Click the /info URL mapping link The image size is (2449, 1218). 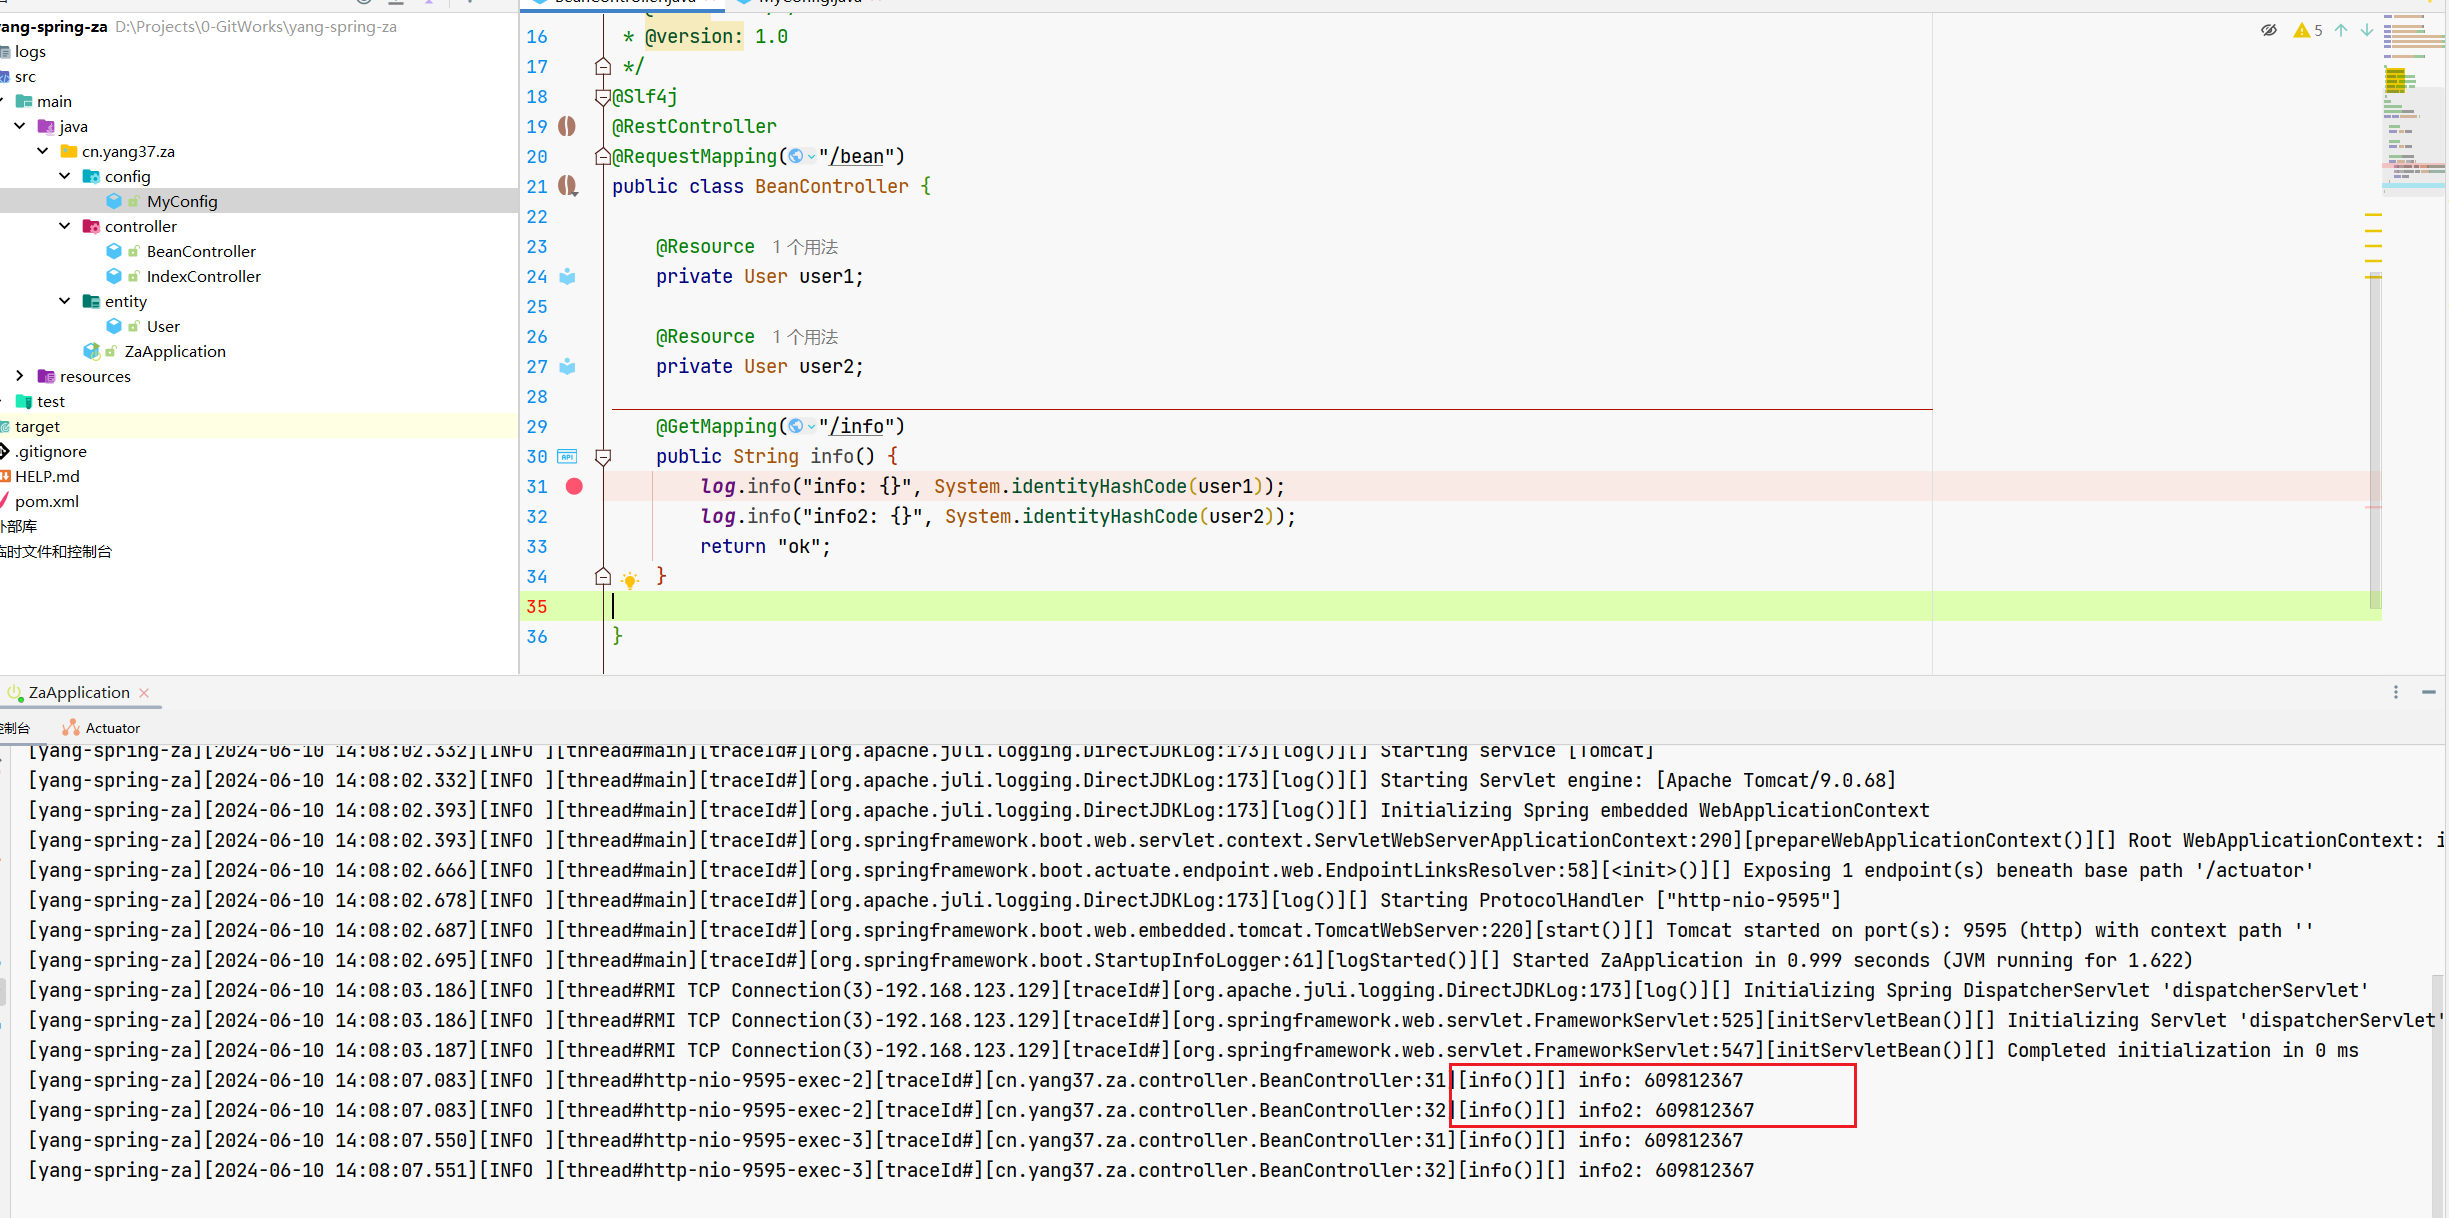point(857,426)
